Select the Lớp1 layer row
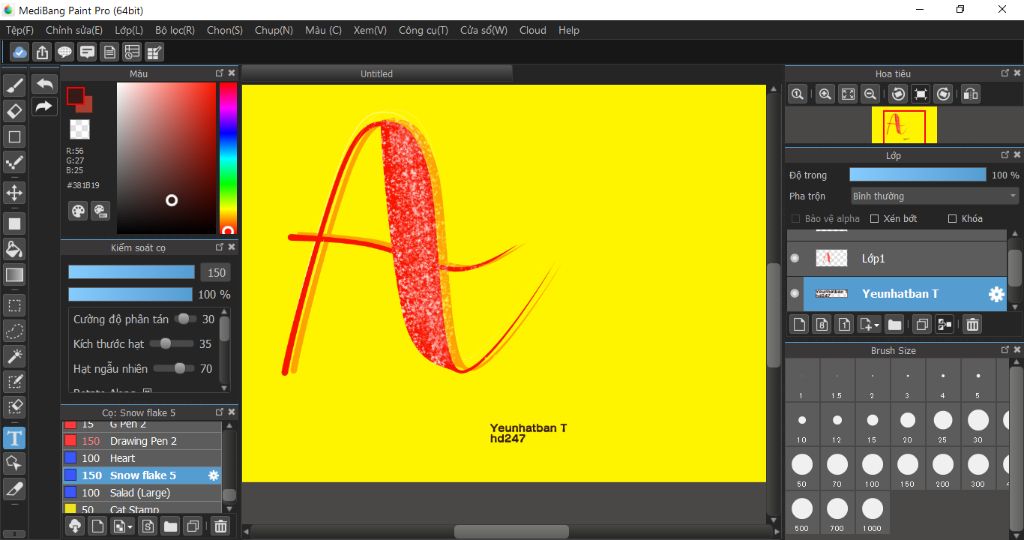Viewport: 1024px width, 540px height. (897, 259)
